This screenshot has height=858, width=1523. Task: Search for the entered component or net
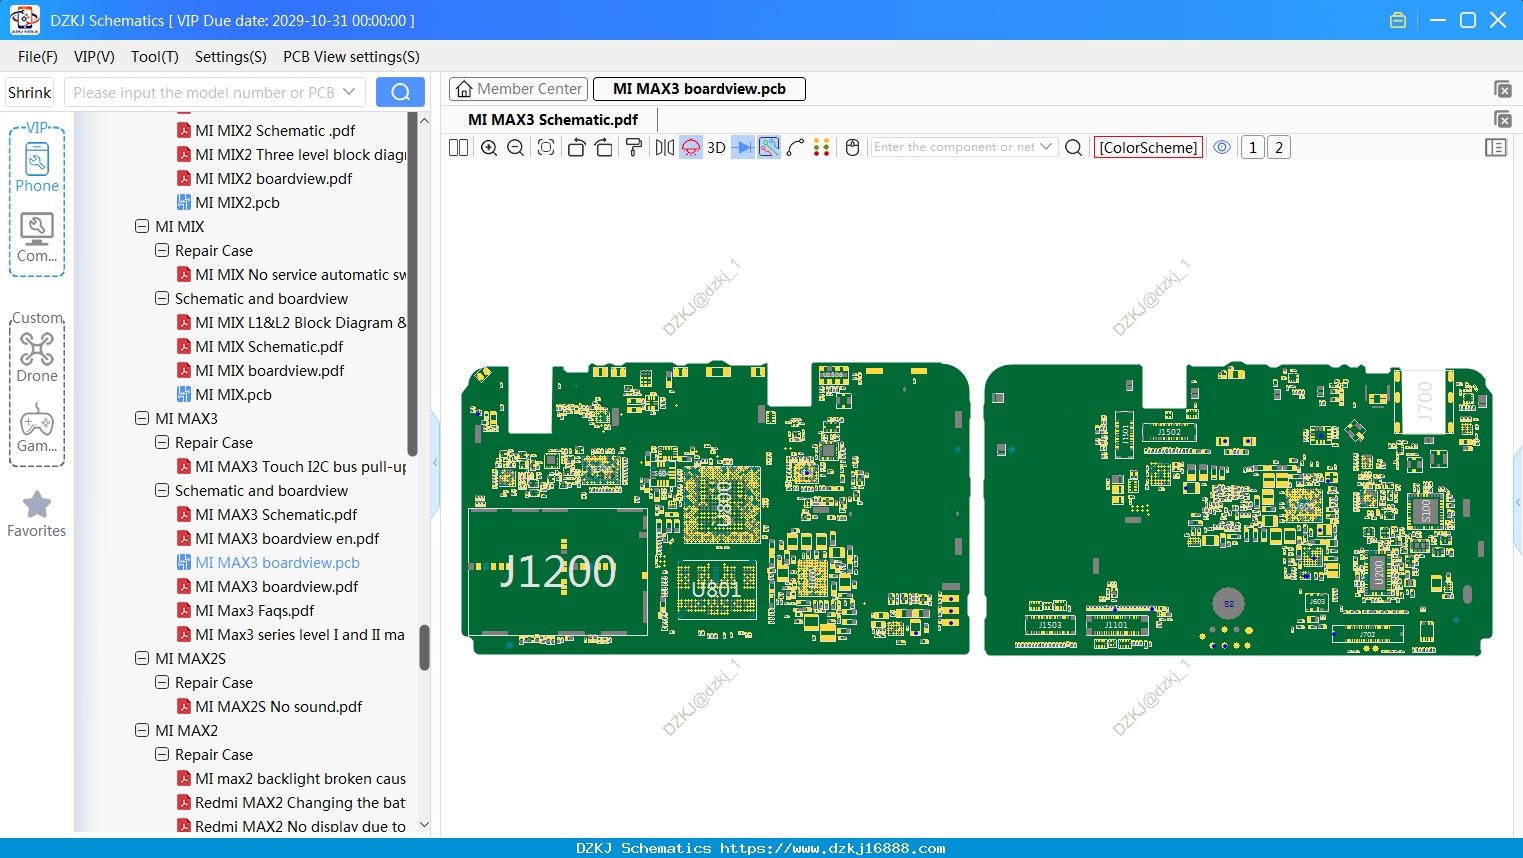[1073, 147]
